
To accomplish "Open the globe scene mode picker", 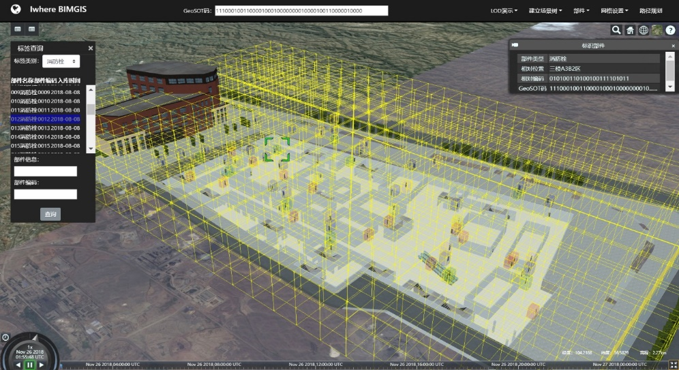I will click(x=643, y=30).
